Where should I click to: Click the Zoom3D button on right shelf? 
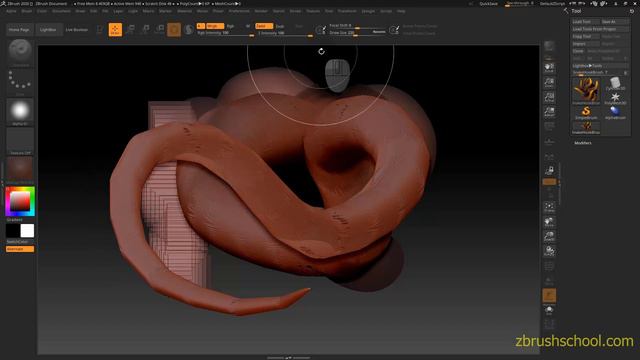tap(549, 237)
